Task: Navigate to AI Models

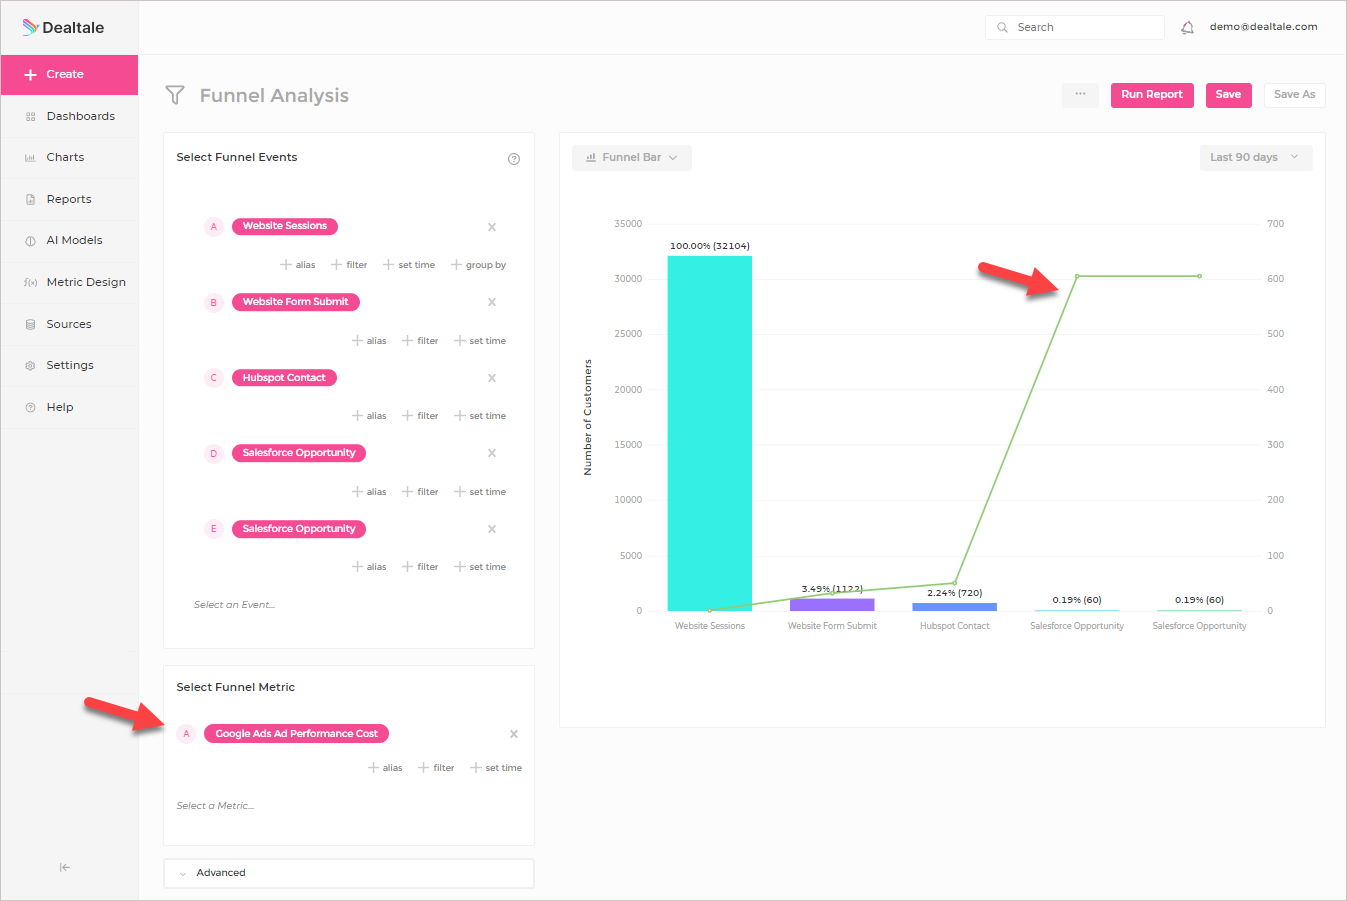Action: 70,240
